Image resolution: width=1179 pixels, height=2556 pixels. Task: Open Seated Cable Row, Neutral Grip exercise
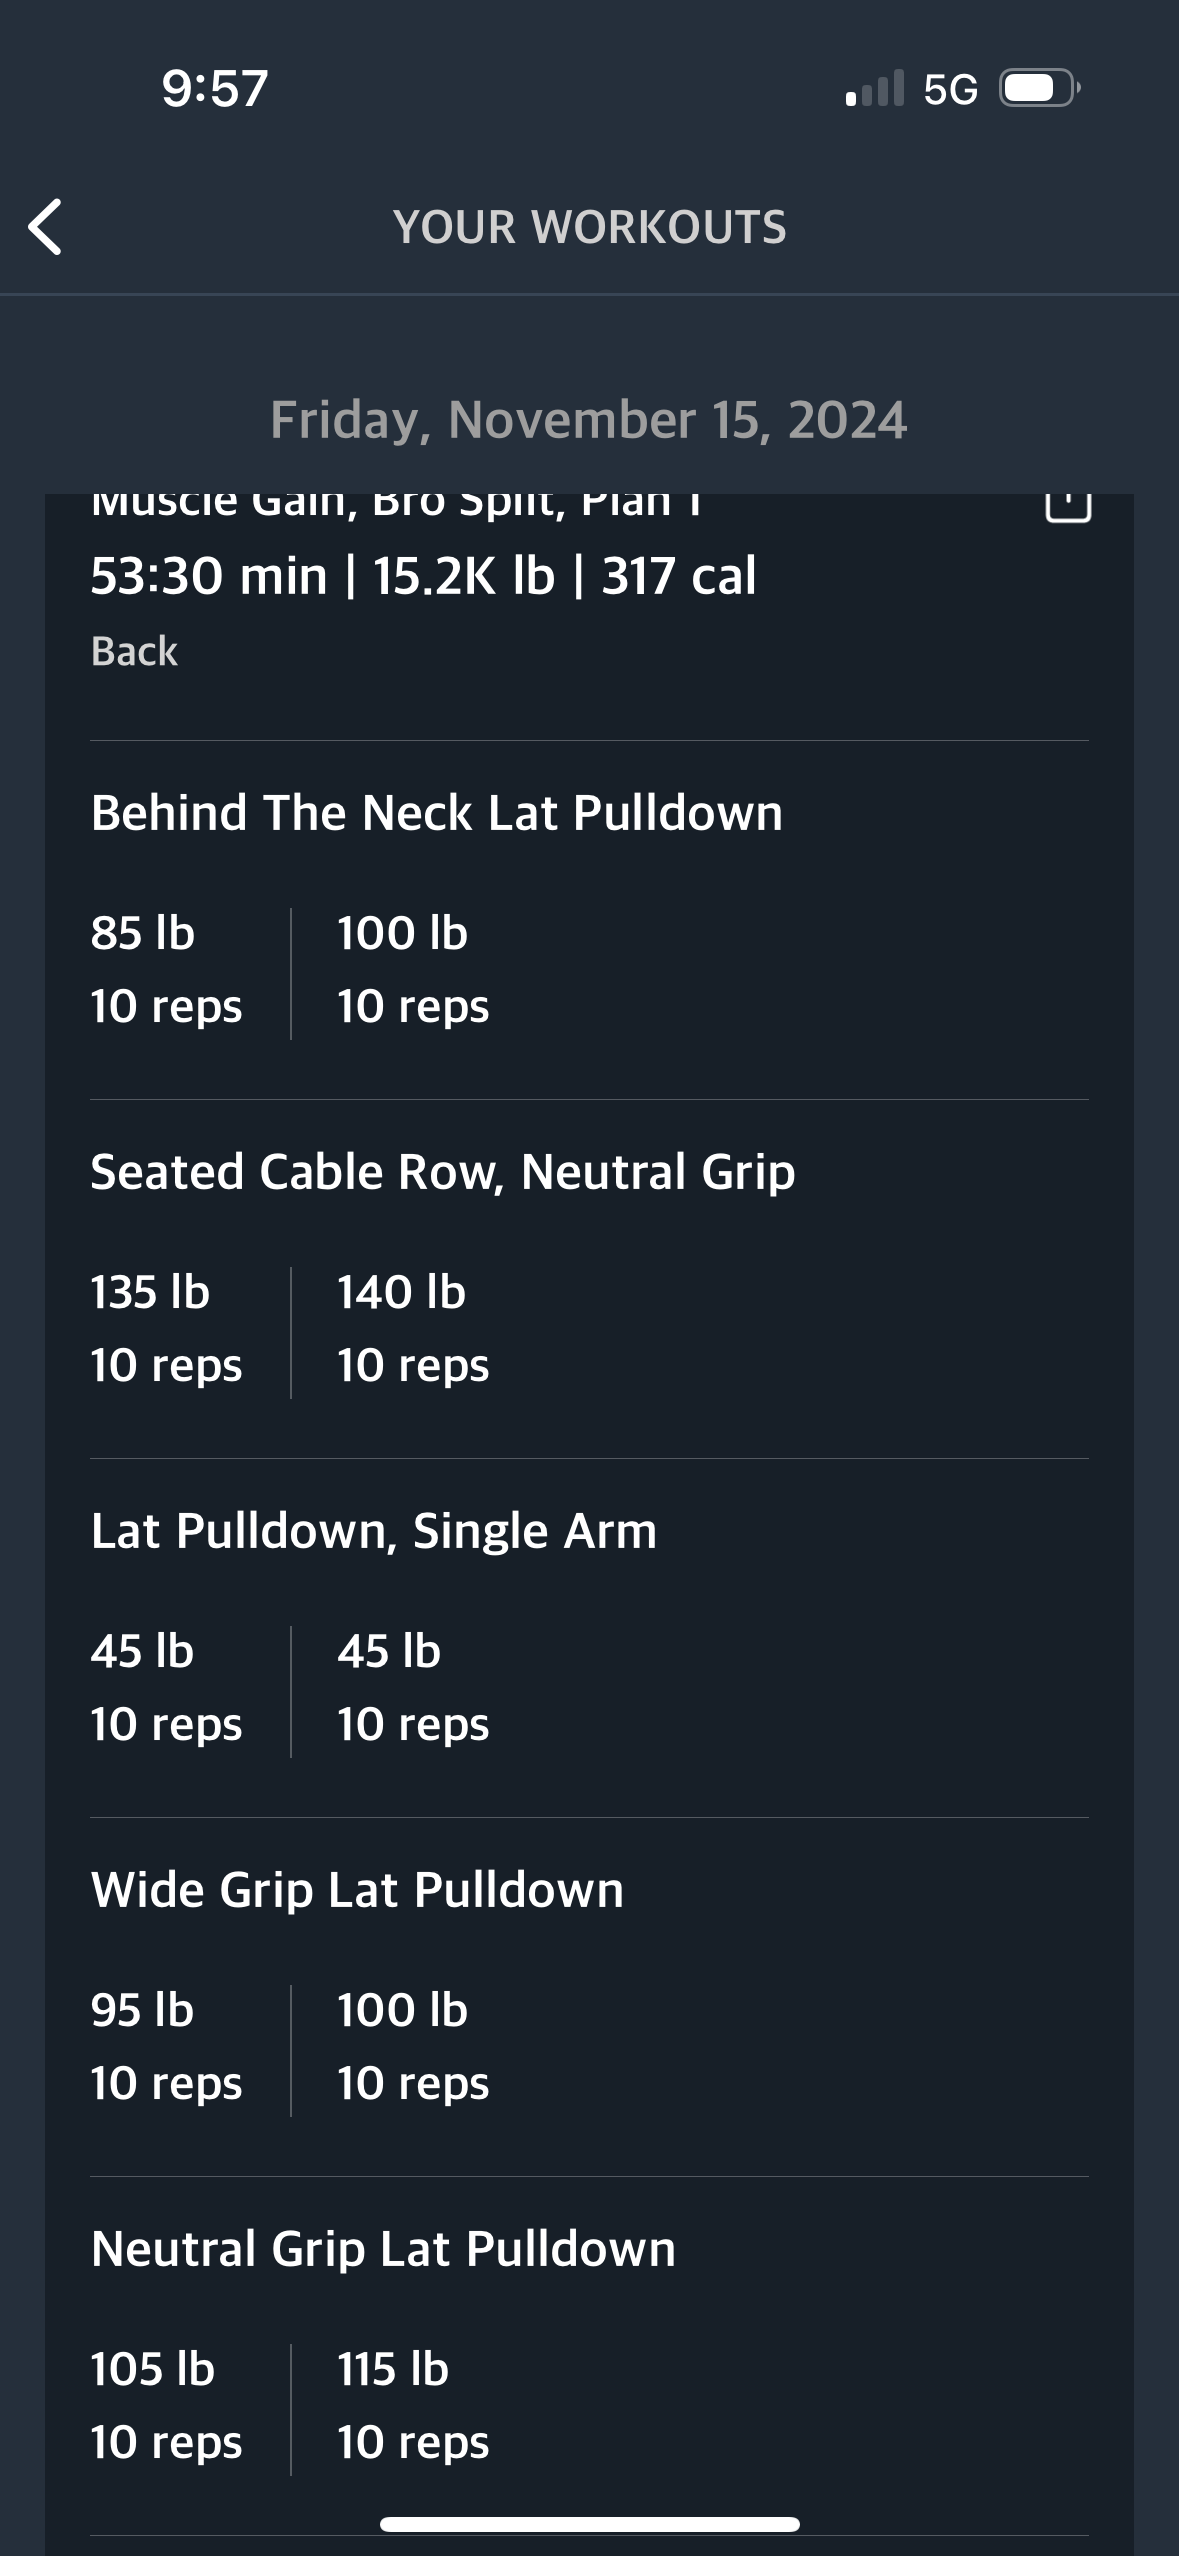tap(443, 1172)
